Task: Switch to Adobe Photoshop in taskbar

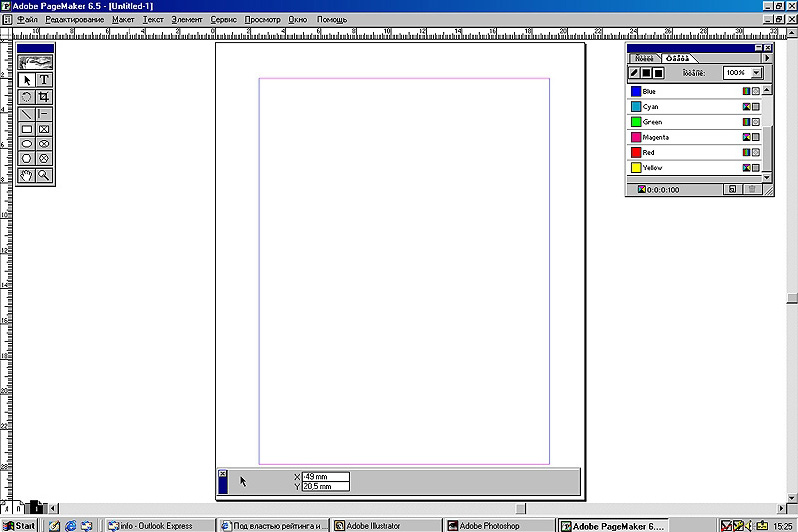Action: [x=496, y=525]
